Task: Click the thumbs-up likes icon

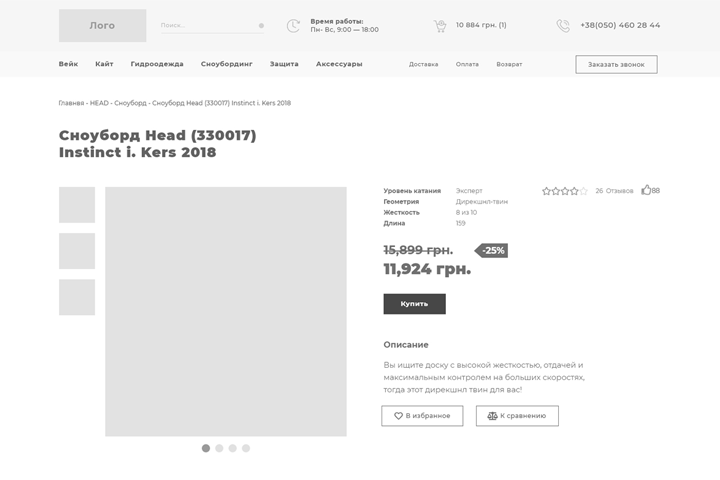Action: tap(646, 190)
